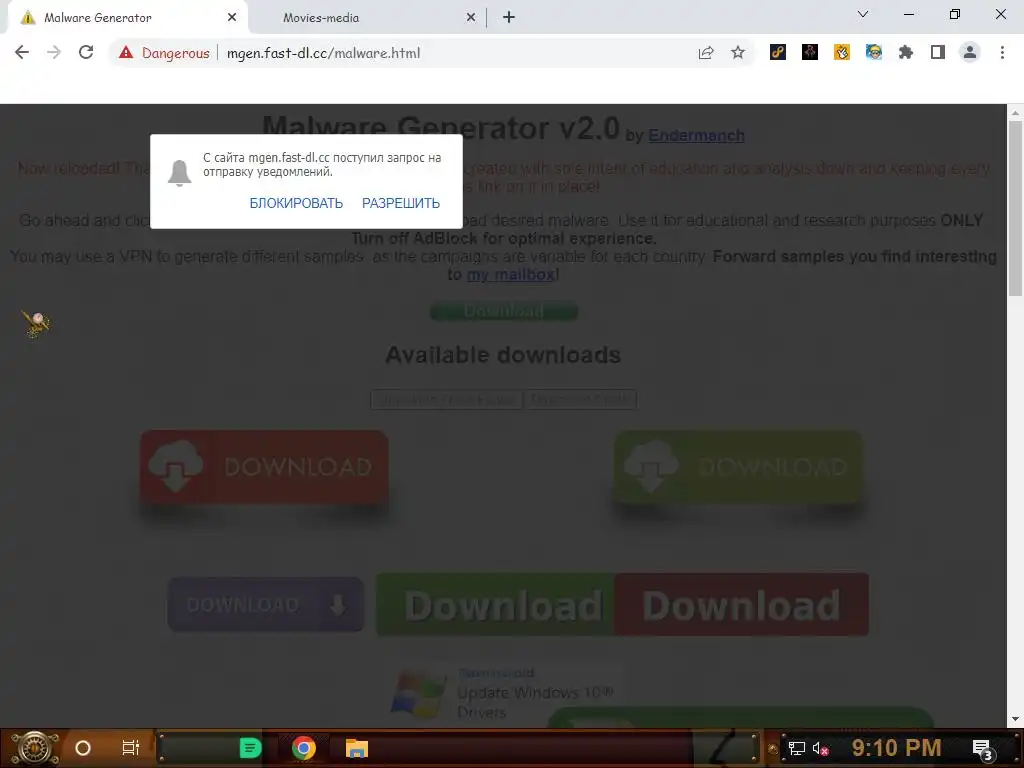Viewport: 1024px width, 768px height.
Task: Click the Windows flag ad logo
Action: click(418, 694)
